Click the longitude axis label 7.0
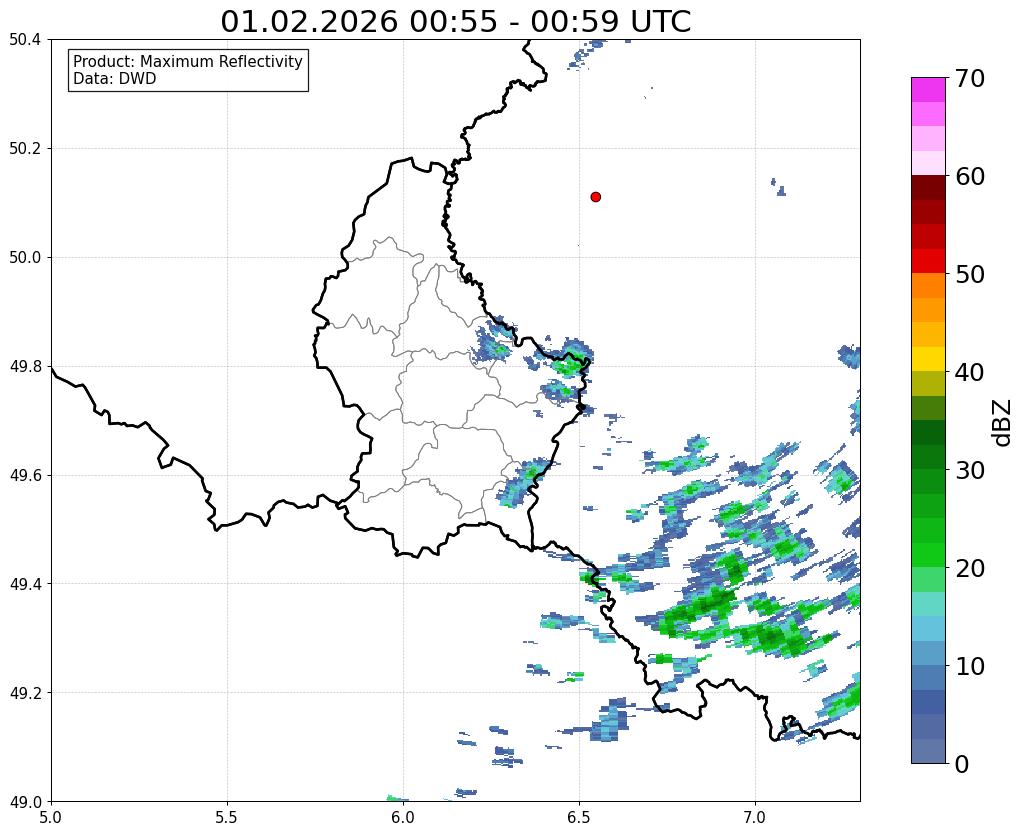 coord(755,817)
